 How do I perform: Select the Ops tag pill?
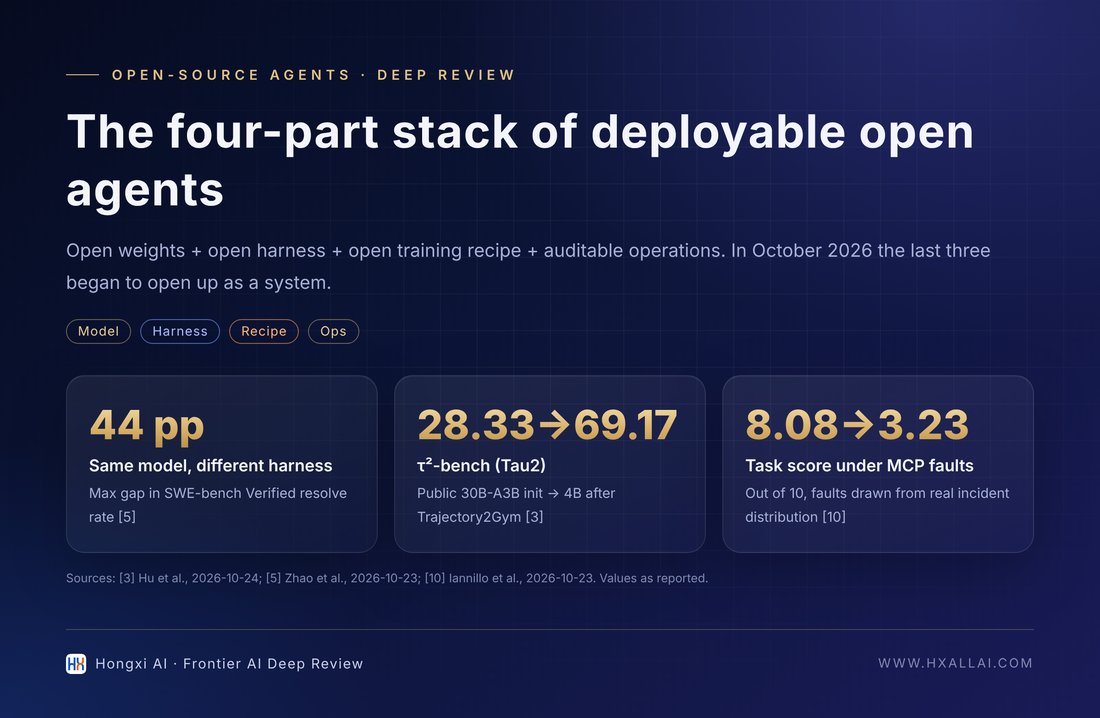[x=333, y=331]
